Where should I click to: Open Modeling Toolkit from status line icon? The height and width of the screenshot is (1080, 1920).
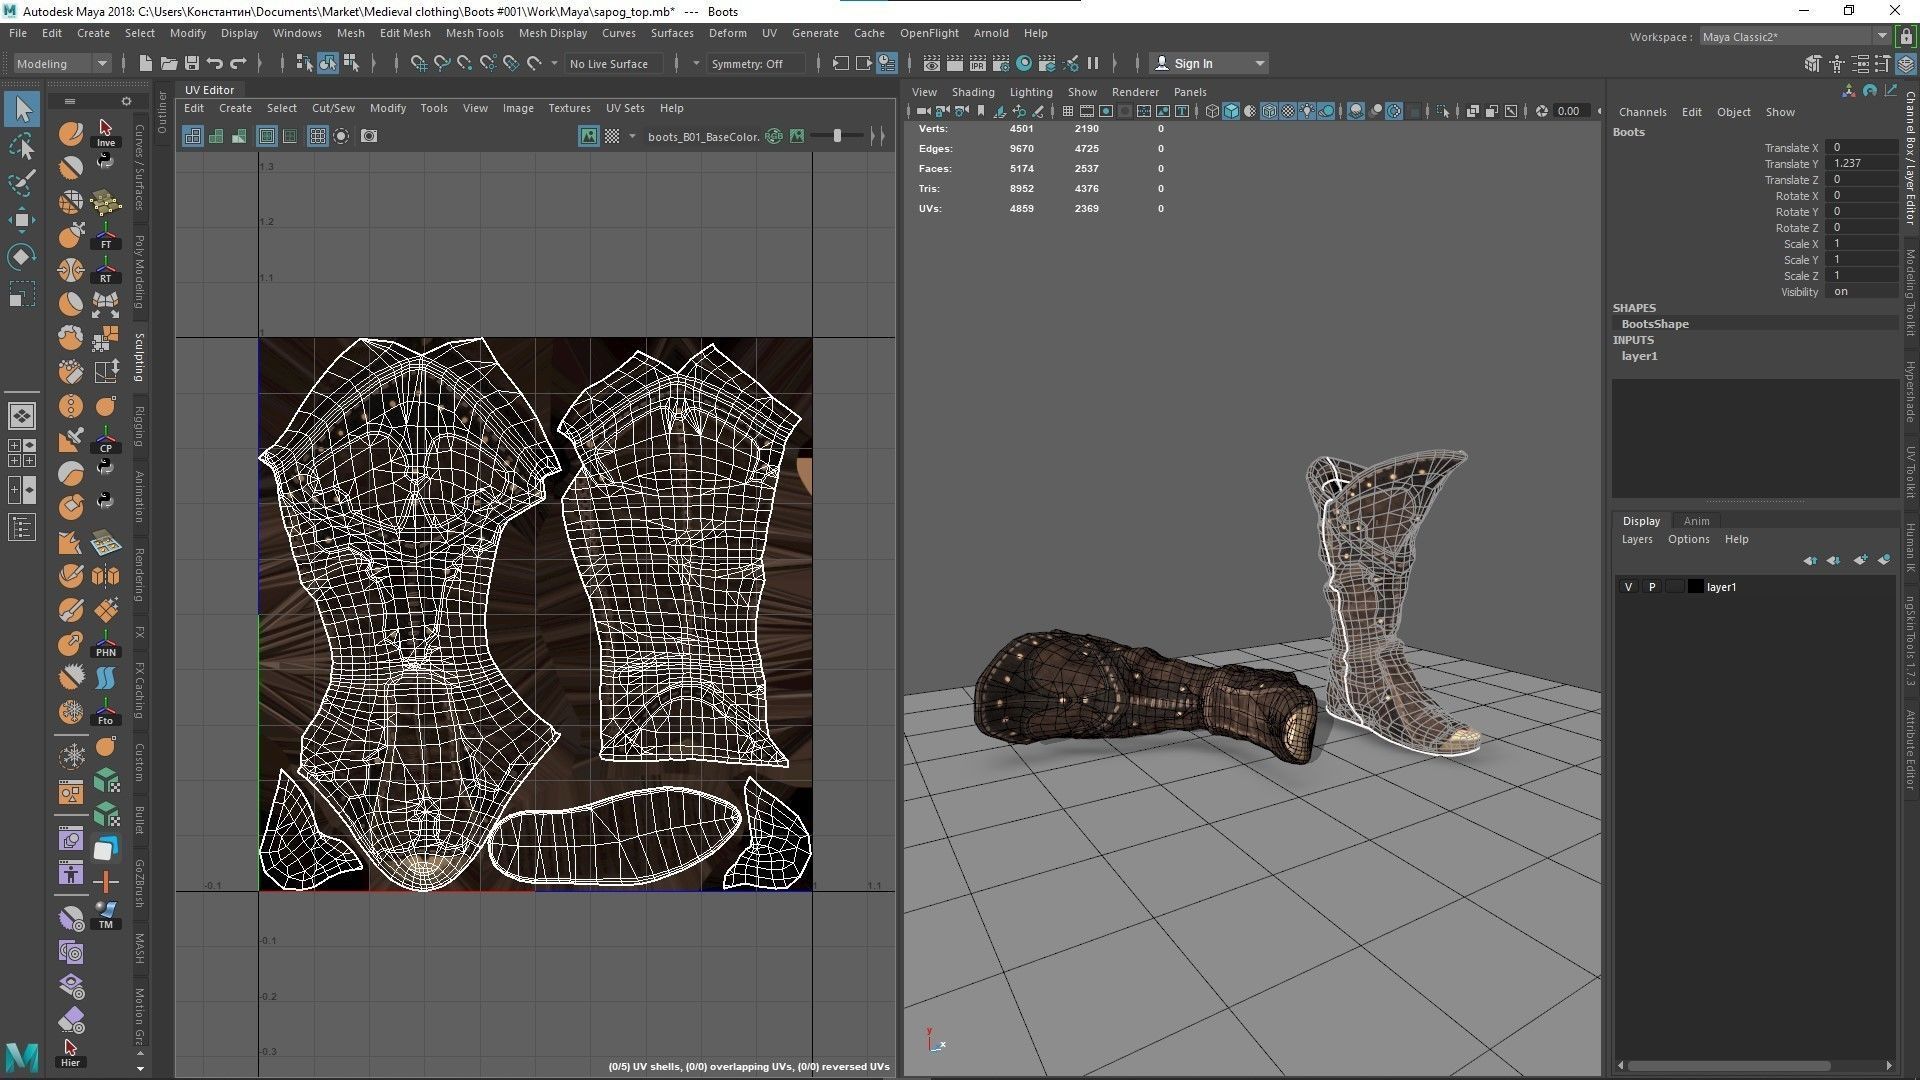[1812, 63]
